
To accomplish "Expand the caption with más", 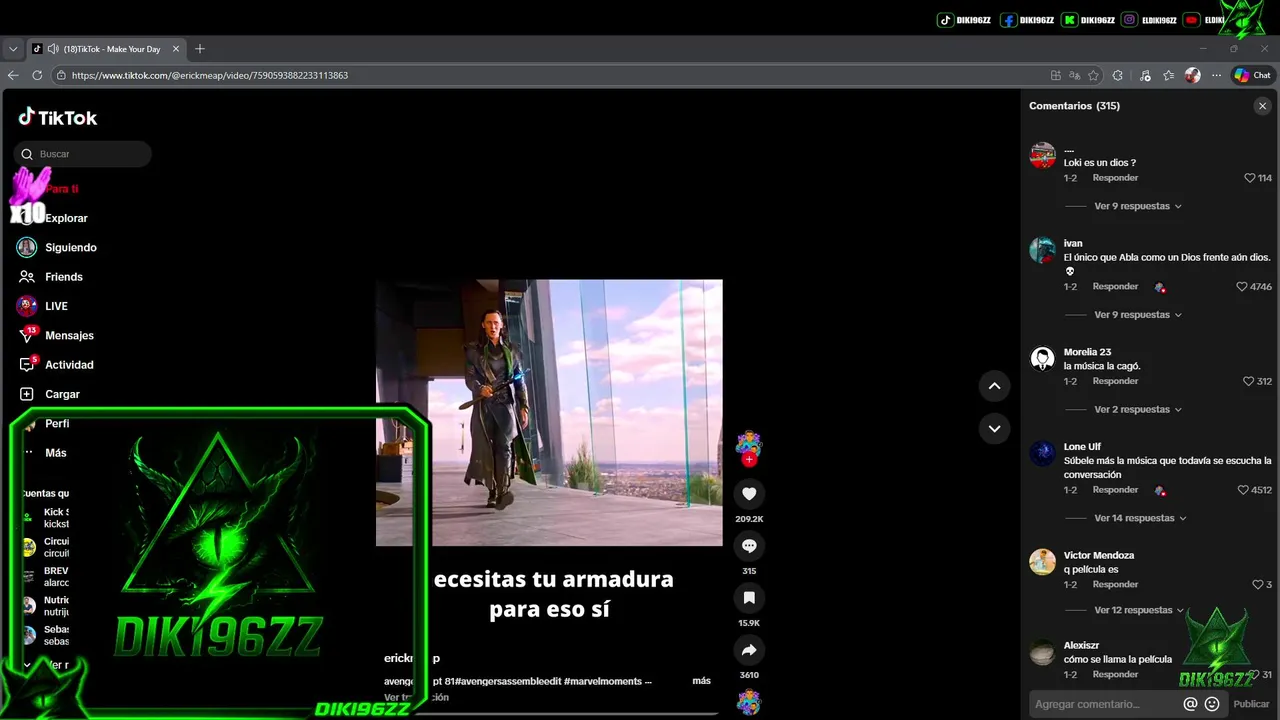I will click(x=701, y=680).
